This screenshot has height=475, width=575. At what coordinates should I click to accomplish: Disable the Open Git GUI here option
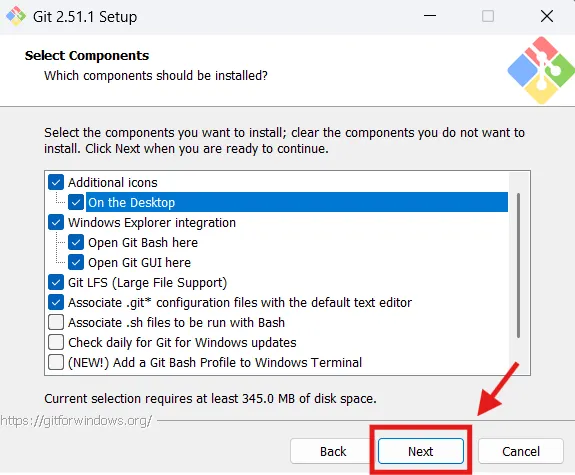coord(76,263)
